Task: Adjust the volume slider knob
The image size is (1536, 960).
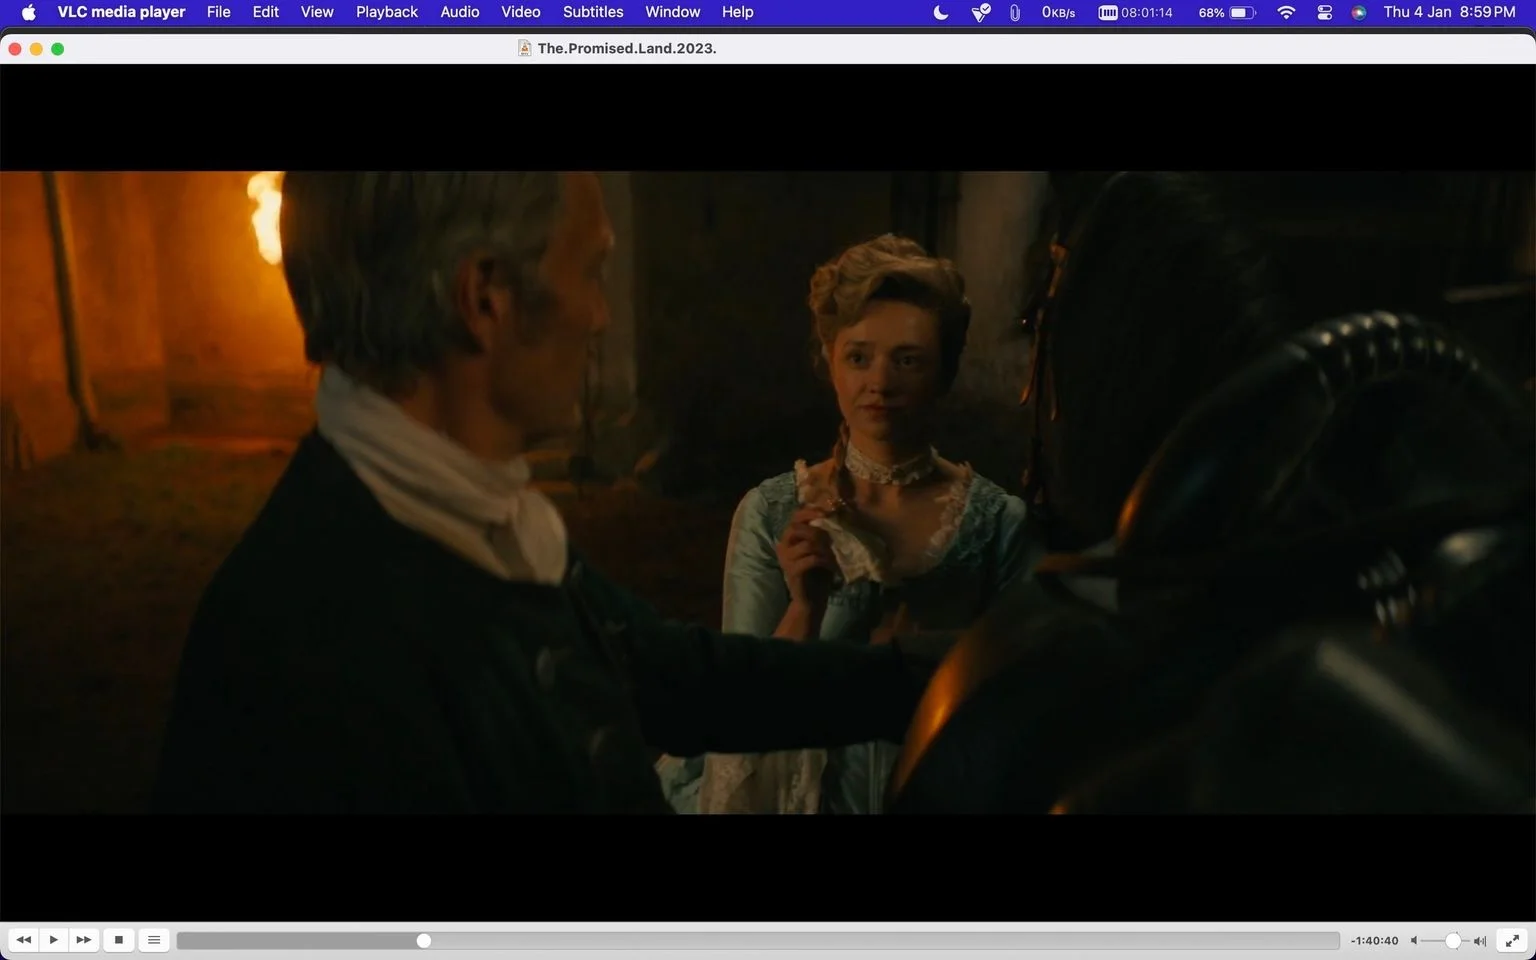Action: tap(1453, 941)
